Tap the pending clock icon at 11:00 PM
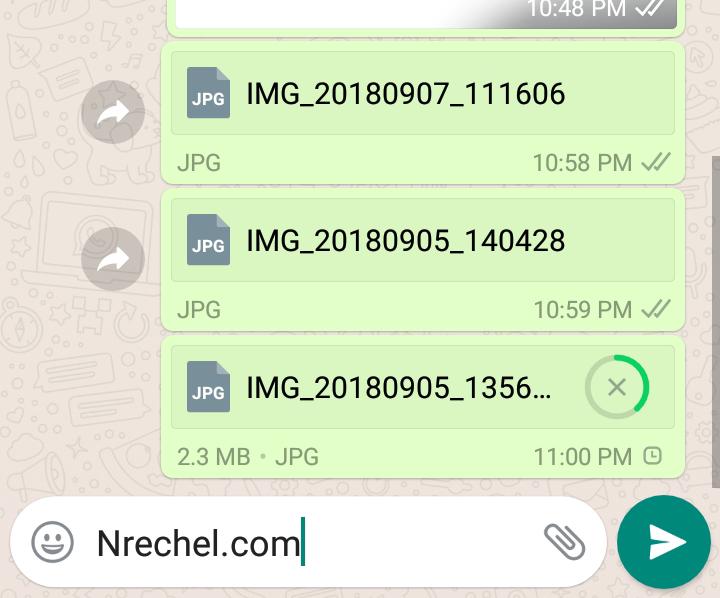Viewport: 720px width, 598px height. [x=652, y=456]
